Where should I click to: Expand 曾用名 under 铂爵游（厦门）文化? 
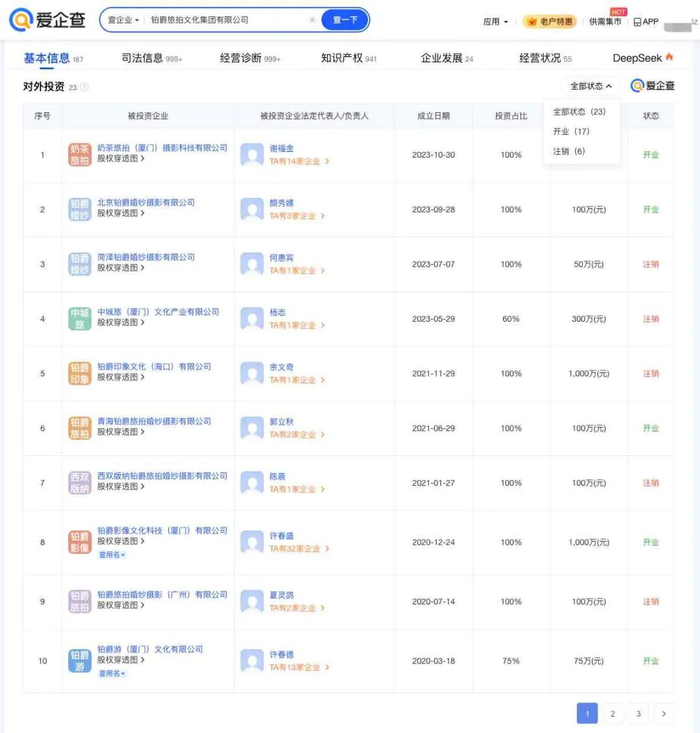pyautogui.click(x=112, y=674)
